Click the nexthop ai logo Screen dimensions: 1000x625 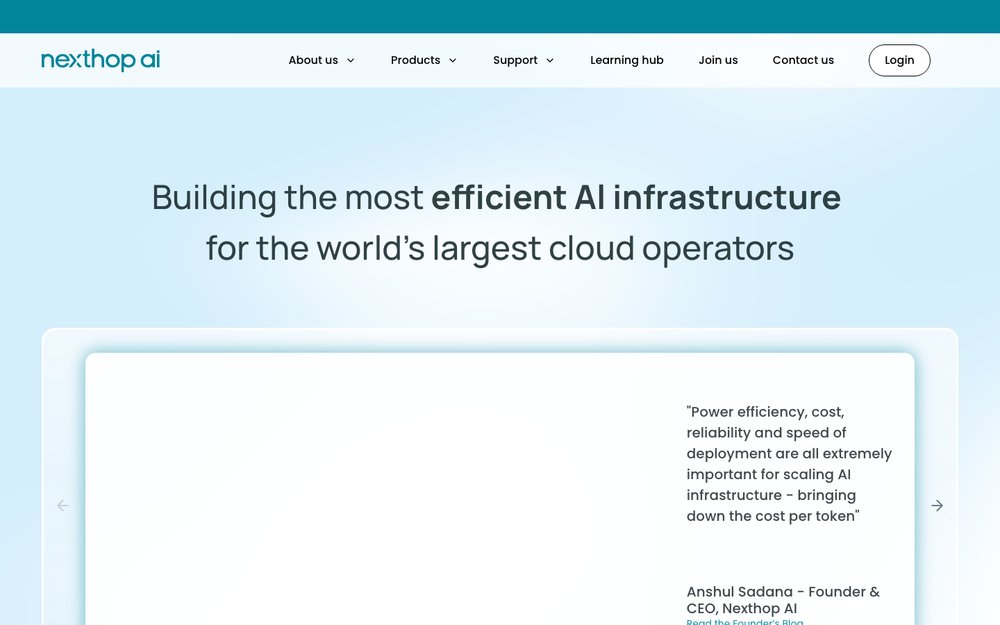pyautogui.click(x=100, y=60)
